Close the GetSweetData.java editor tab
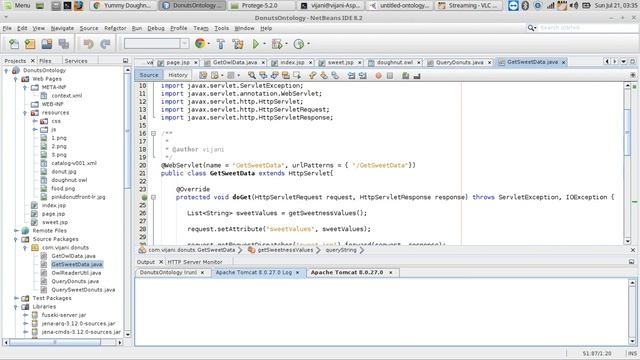The image size is (640, 360). 563,62
